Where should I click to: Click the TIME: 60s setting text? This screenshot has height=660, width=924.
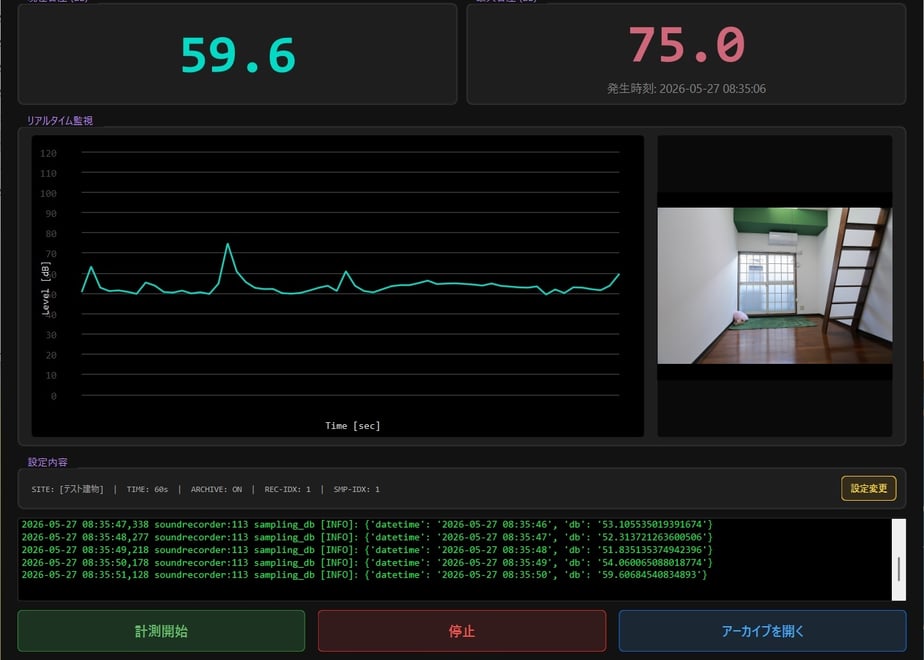(x=147, y=489)
